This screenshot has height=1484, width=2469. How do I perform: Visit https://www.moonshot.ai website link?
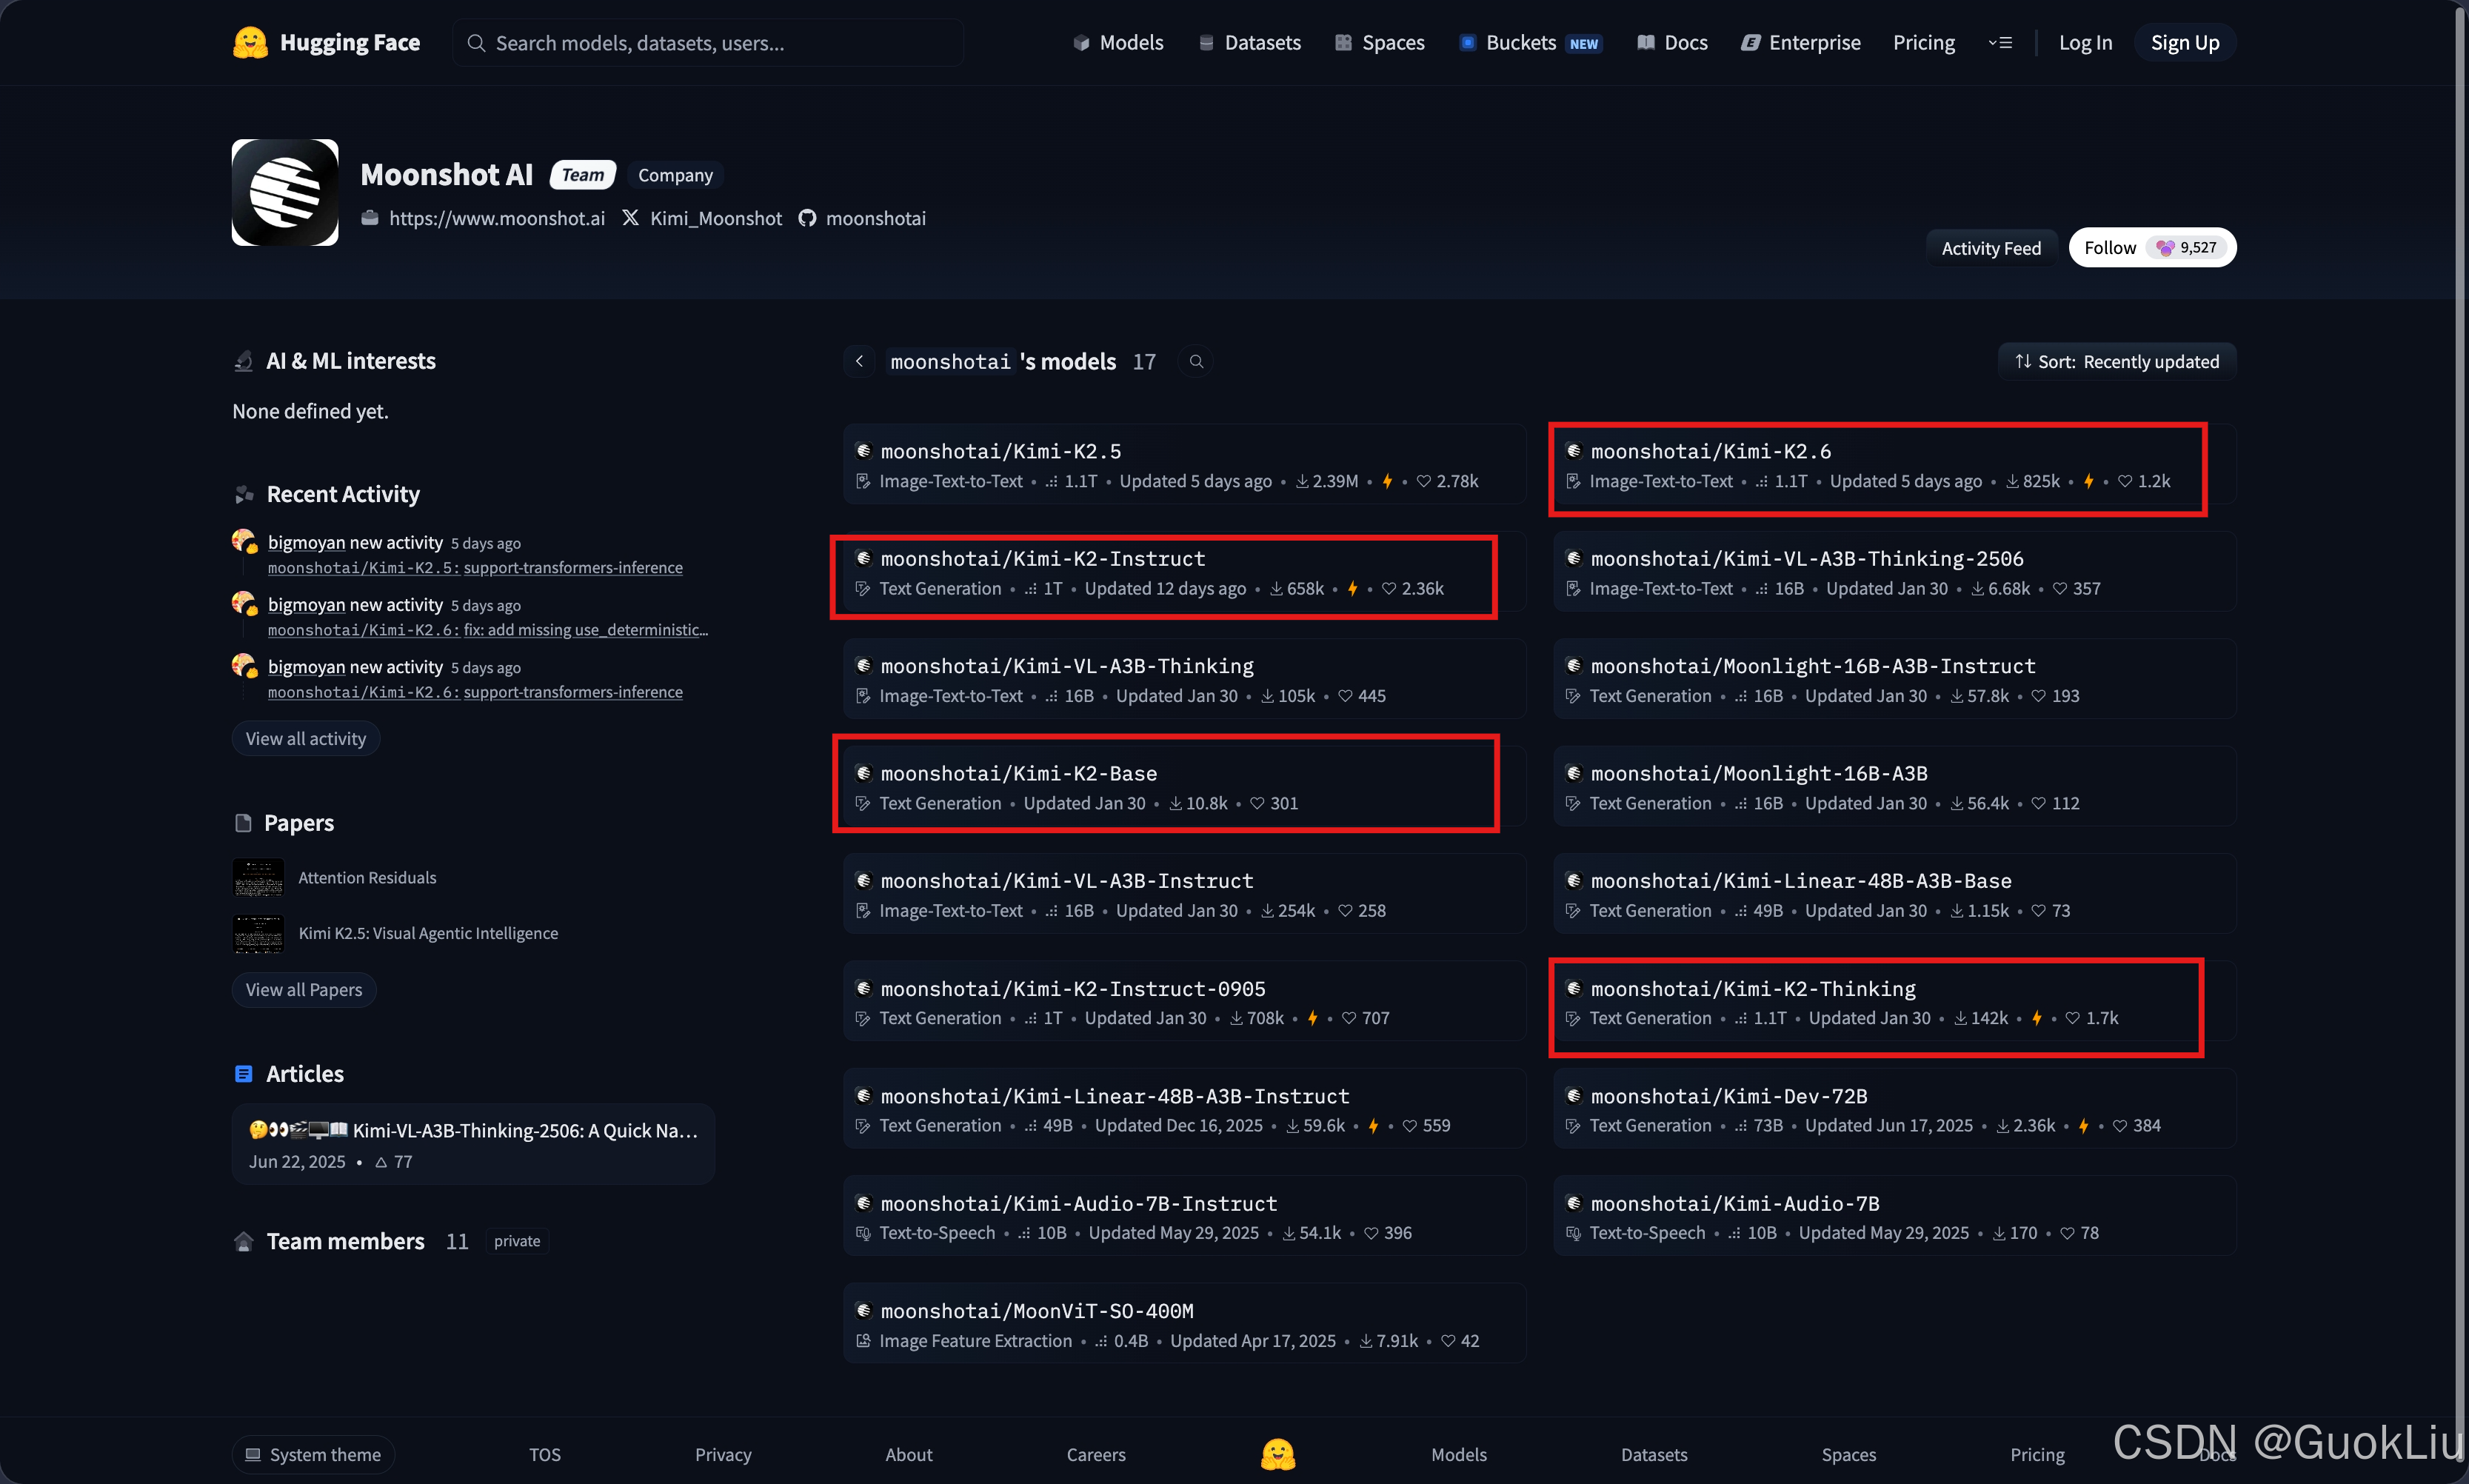tap(483, 218)
